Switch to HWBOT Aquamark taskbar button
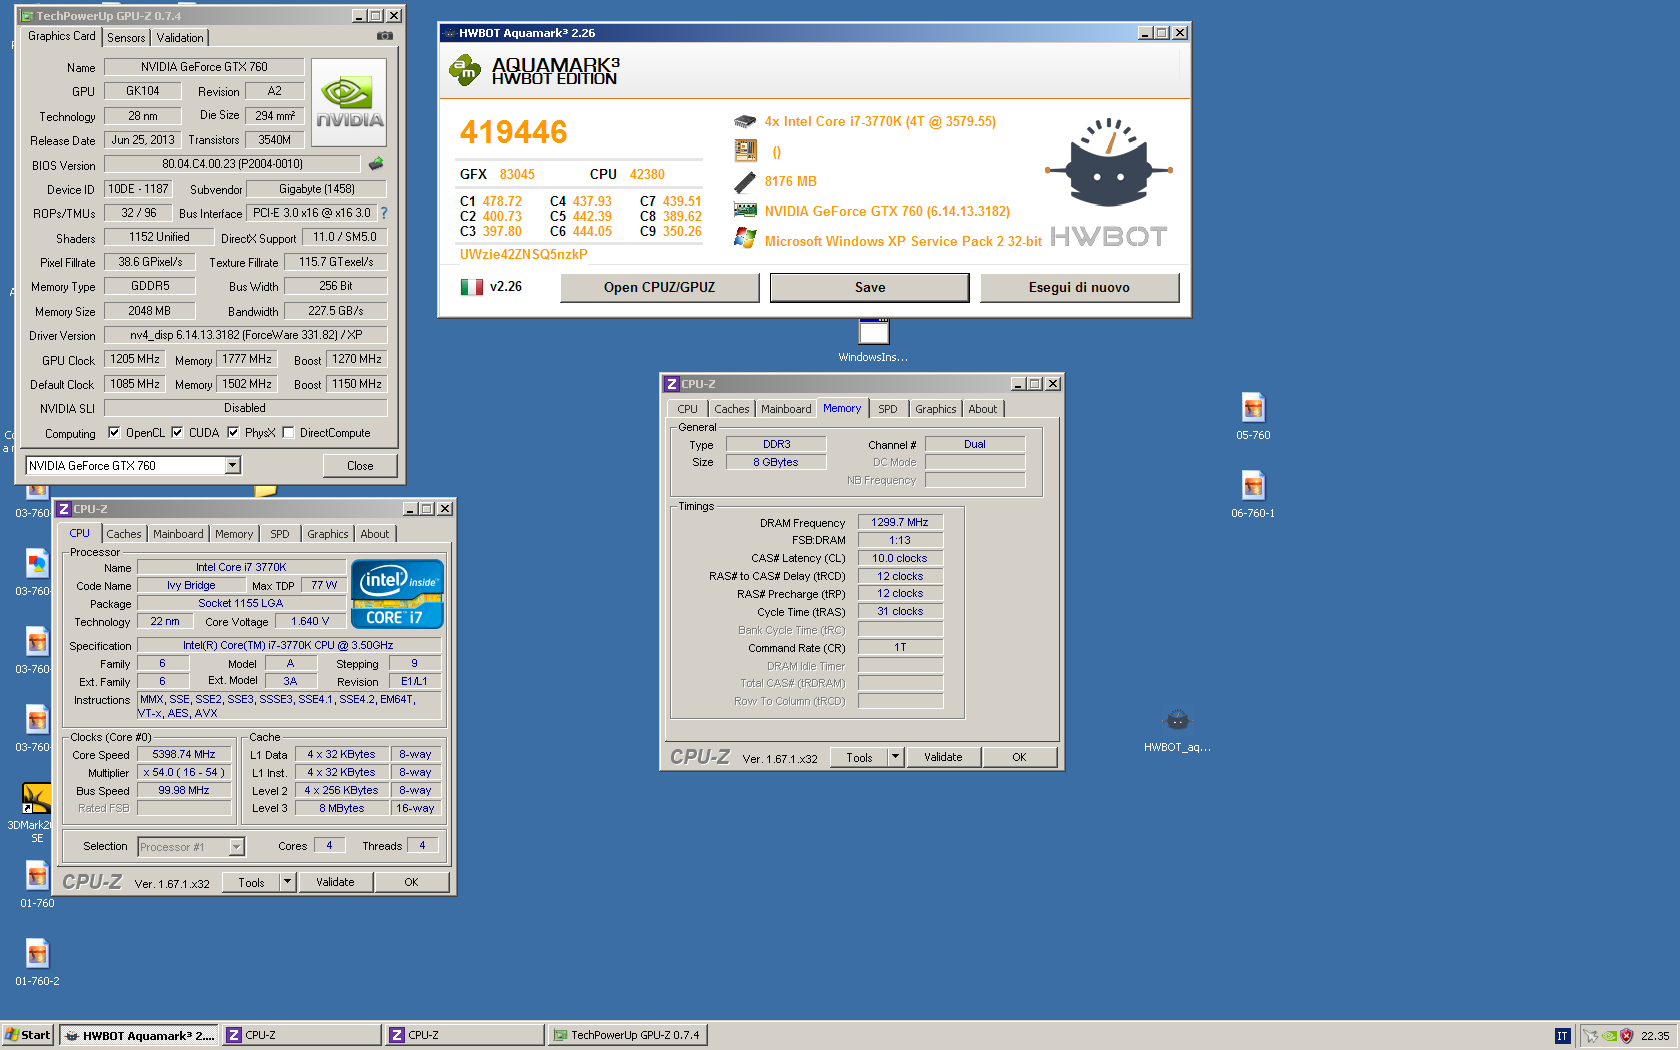 [x=139, y=1036]
